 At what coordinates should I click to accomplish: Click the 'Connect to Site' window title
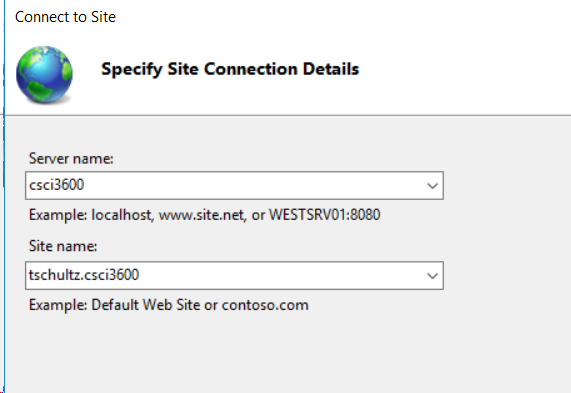coord(66,17)
